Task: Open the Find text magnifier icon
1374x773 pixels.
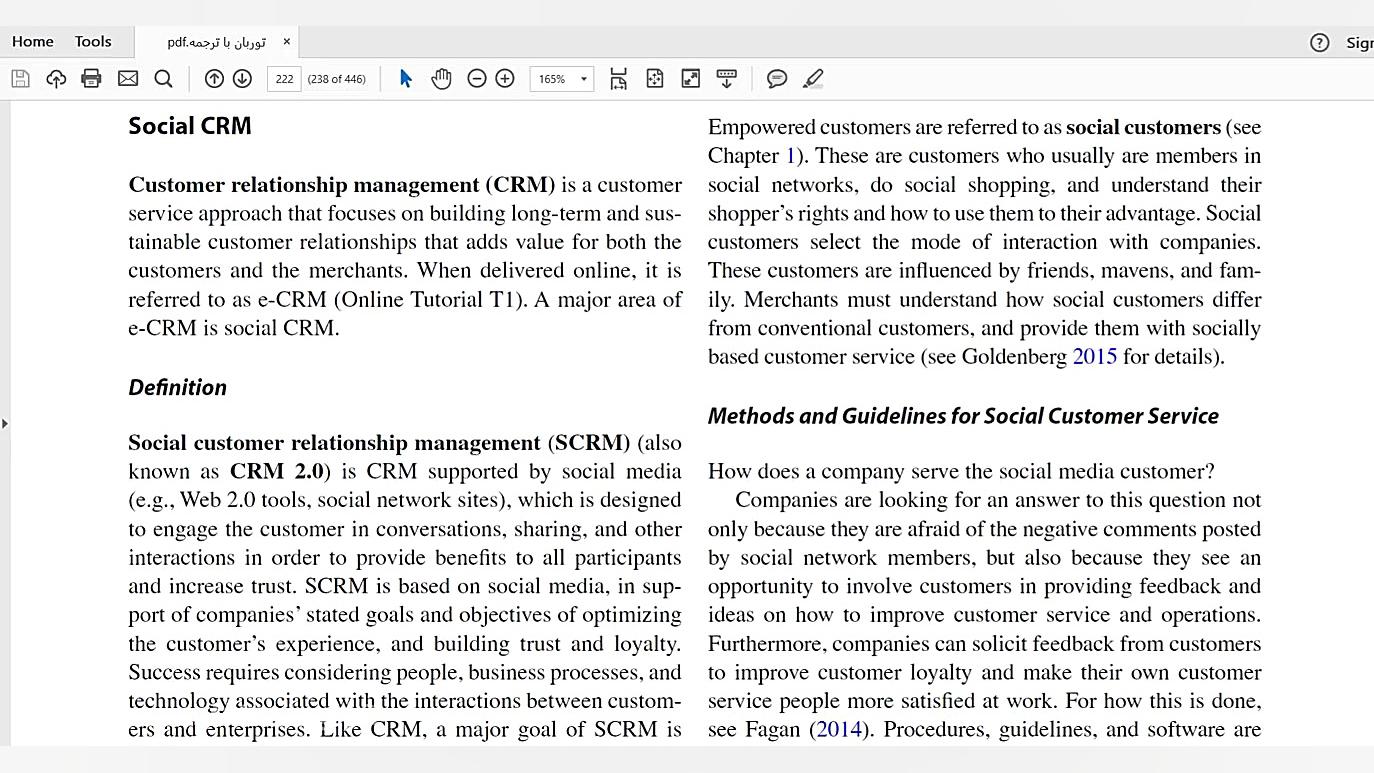Action: 164,78
